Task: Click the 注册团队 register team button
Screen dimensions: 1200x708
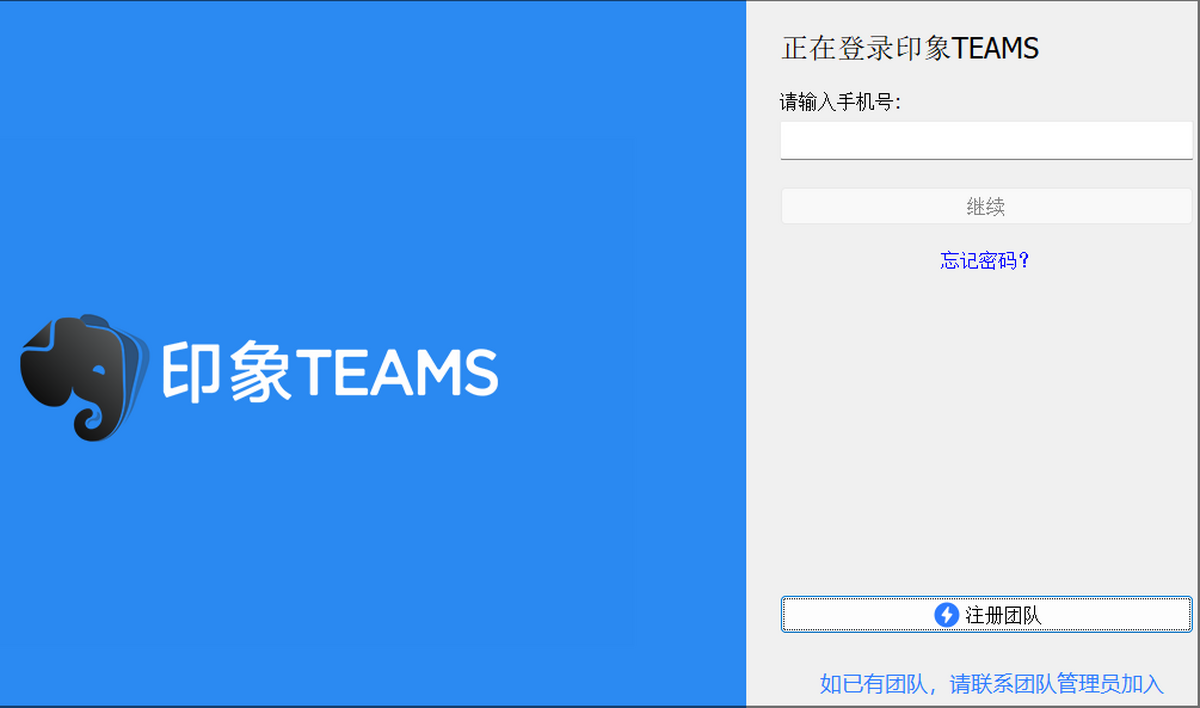Action: point(986,615)
